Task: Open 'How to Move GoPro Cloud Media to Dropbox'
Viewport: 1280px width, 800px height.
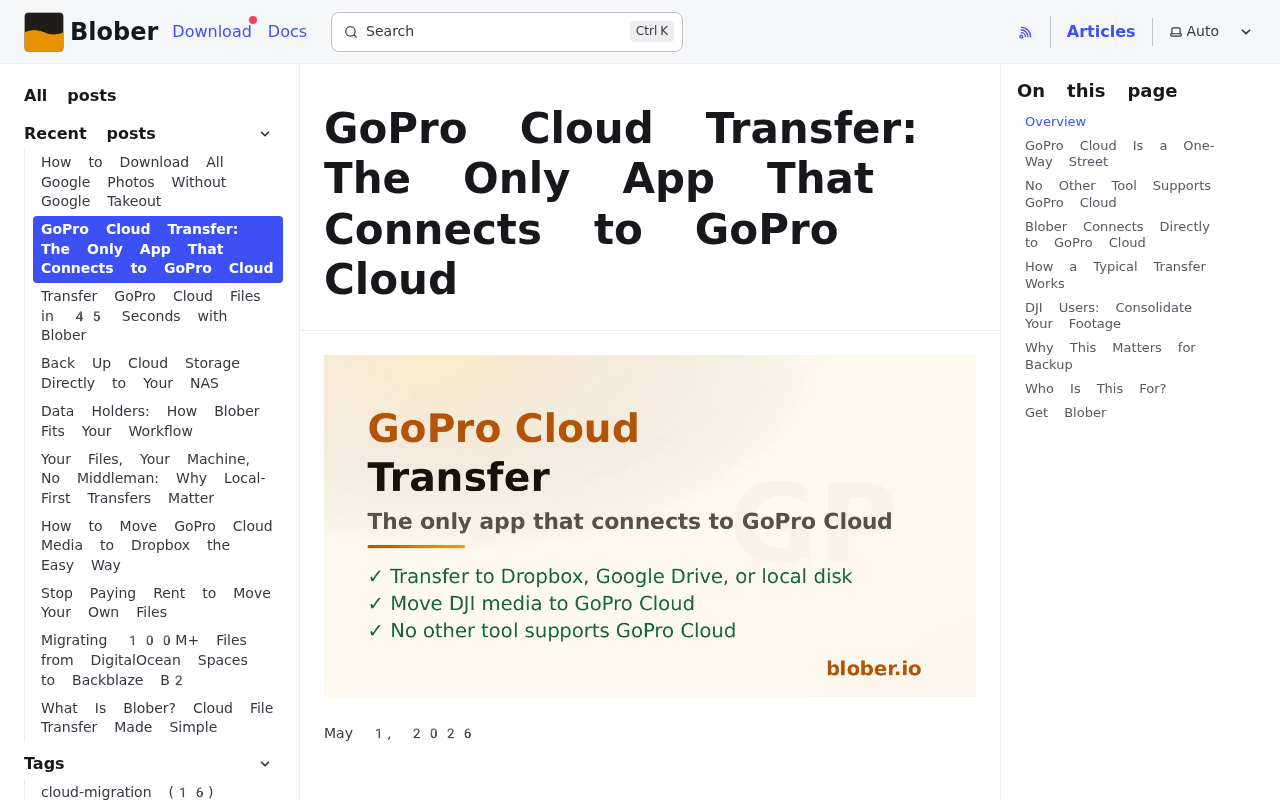Action: click(x=158, y=546)
